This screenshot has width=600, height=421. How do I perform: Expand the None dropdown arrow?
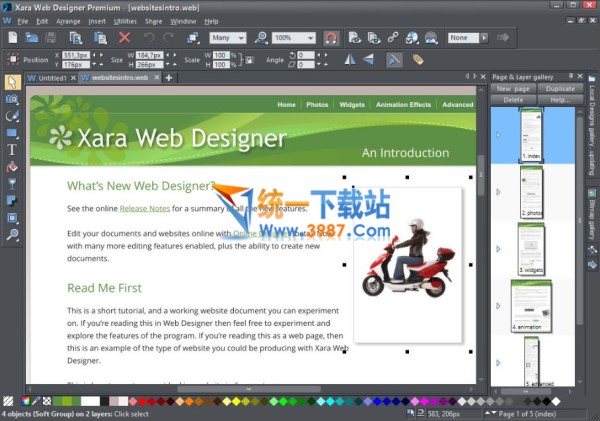click(x=484, y=38)
